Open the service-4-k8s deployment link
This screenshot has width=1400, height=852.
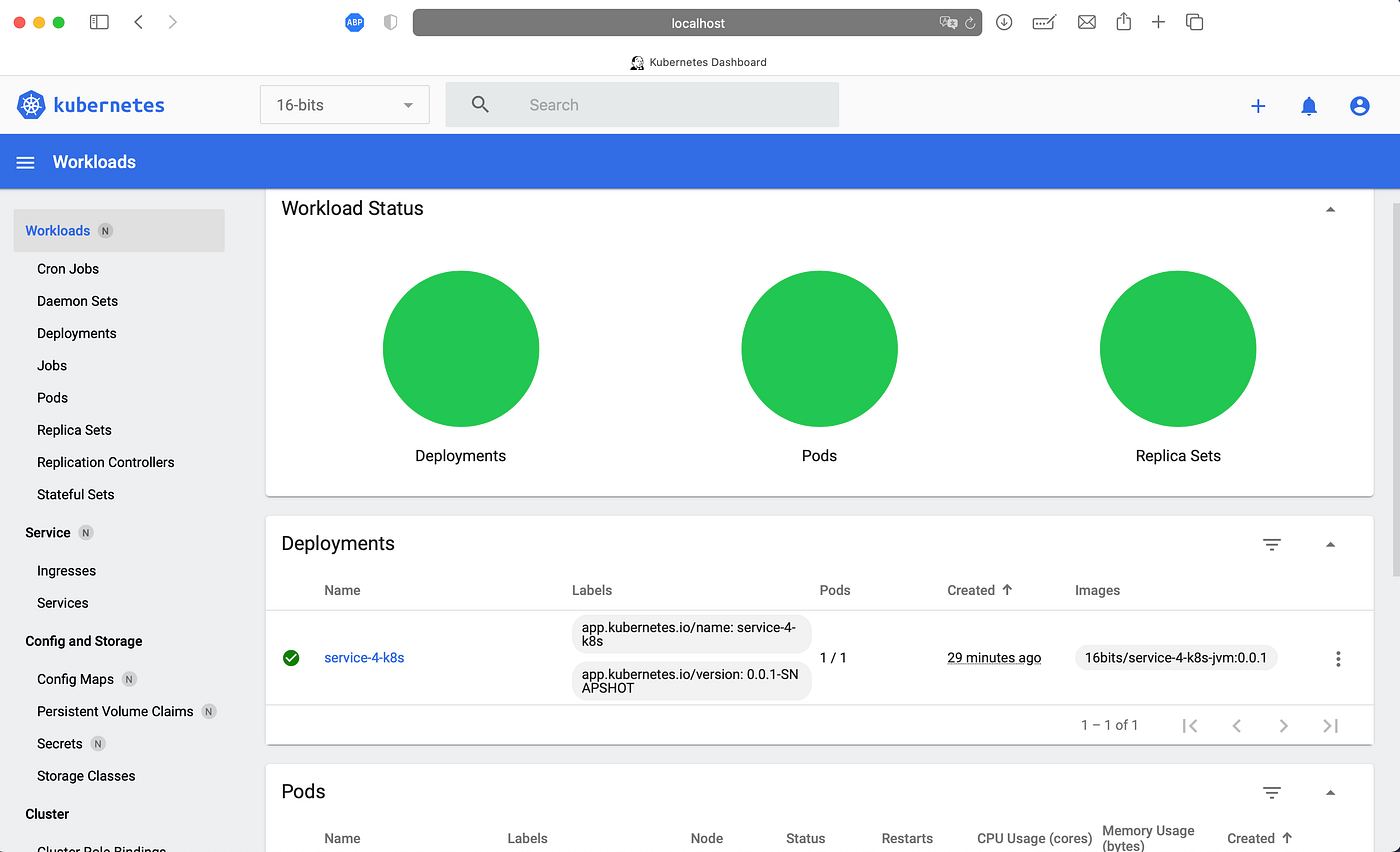364,658
